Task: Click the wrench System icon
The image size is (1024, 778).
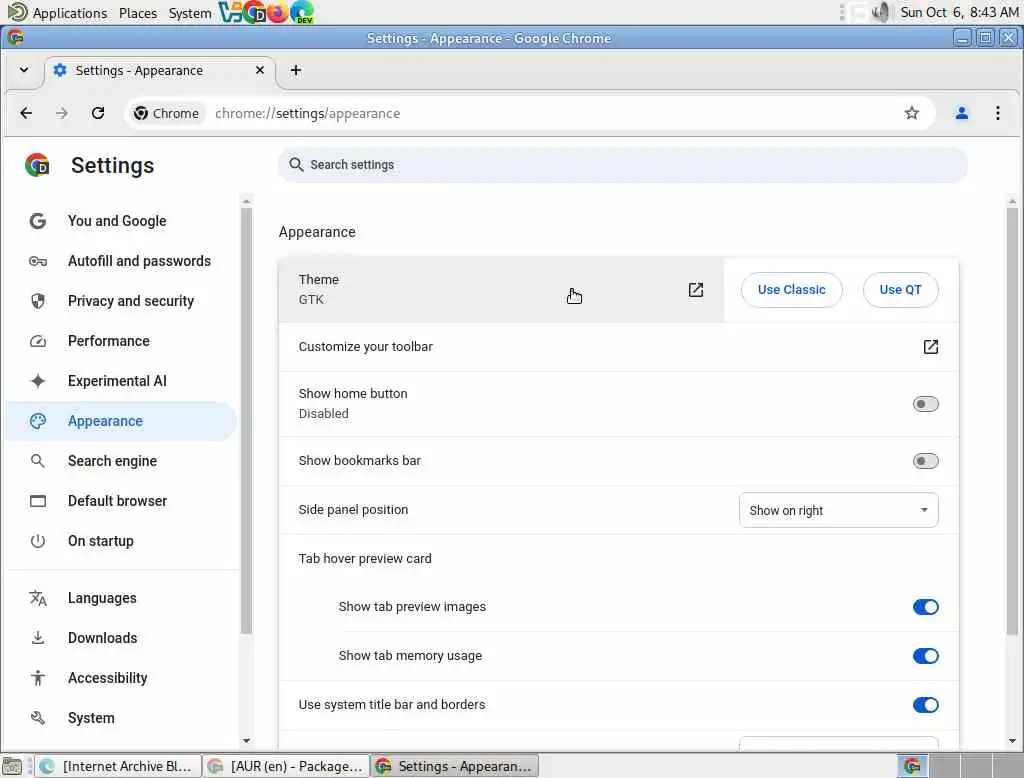Action: coord(38,718)
